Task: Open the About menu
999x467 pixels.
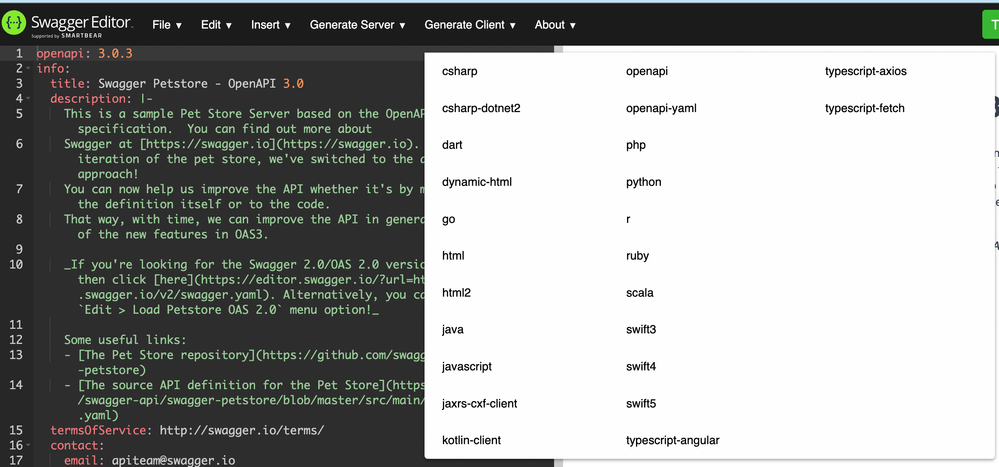Action: (x=555, y=25)
